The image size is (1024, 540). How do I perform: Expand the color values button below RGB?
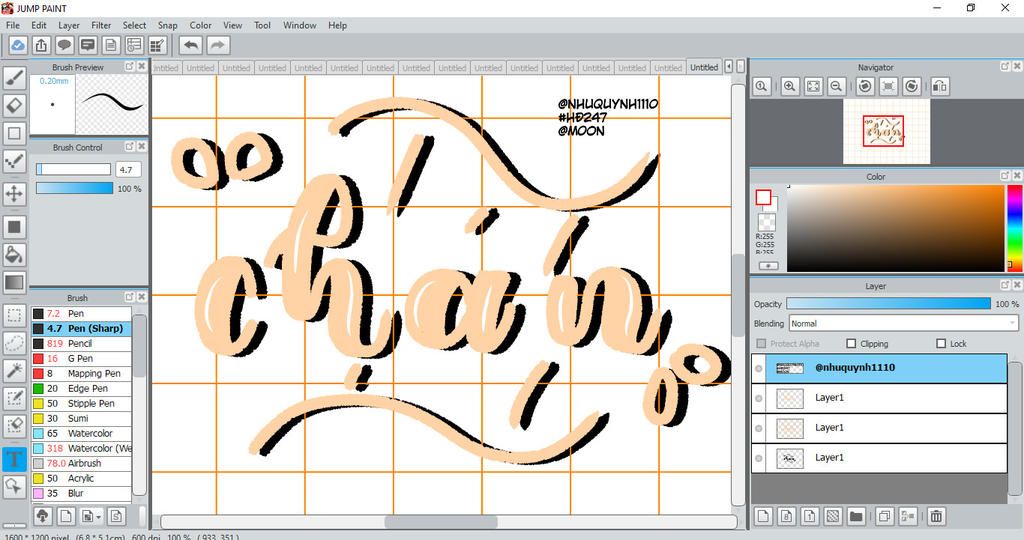coord(768,266)
